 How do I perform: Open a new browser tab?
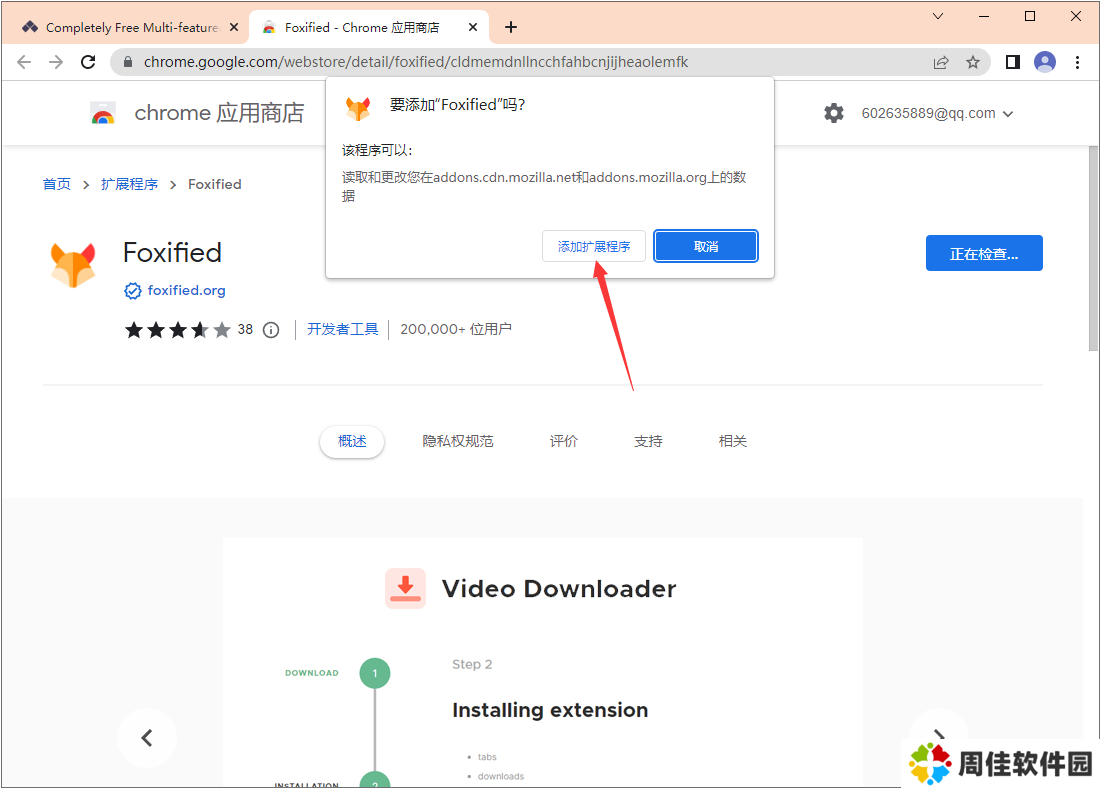[x=511, y=27]
